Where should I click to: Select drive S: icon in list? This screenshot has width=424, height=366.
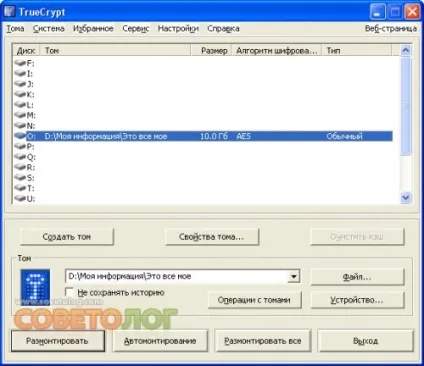[20, 178]
